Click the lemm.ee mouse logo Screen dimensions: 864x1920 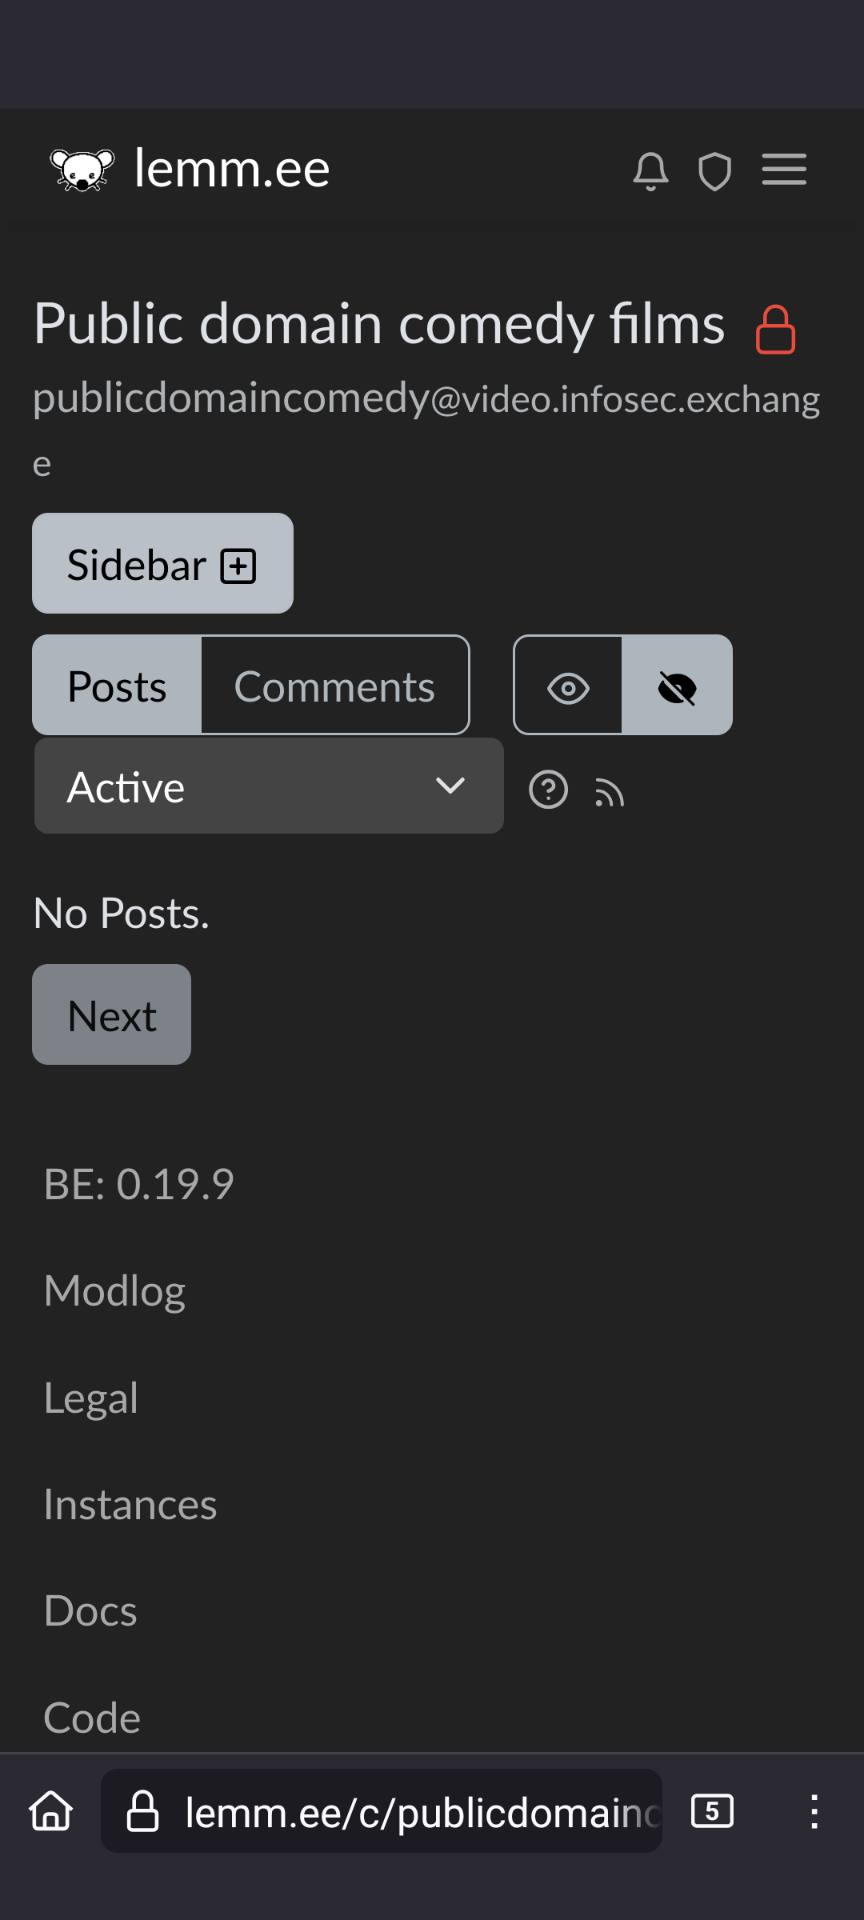pyautogui.click(x=82, y=169)
